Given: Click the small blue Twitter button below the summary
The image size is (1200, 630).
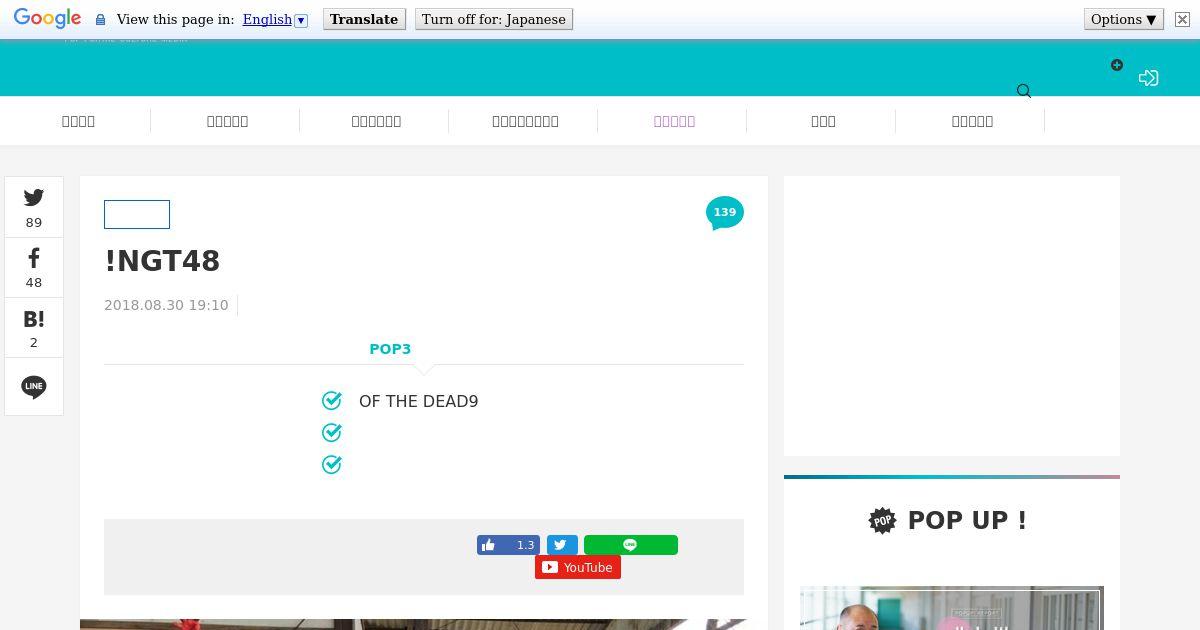Looking at the screenshot, I should 562,545.
